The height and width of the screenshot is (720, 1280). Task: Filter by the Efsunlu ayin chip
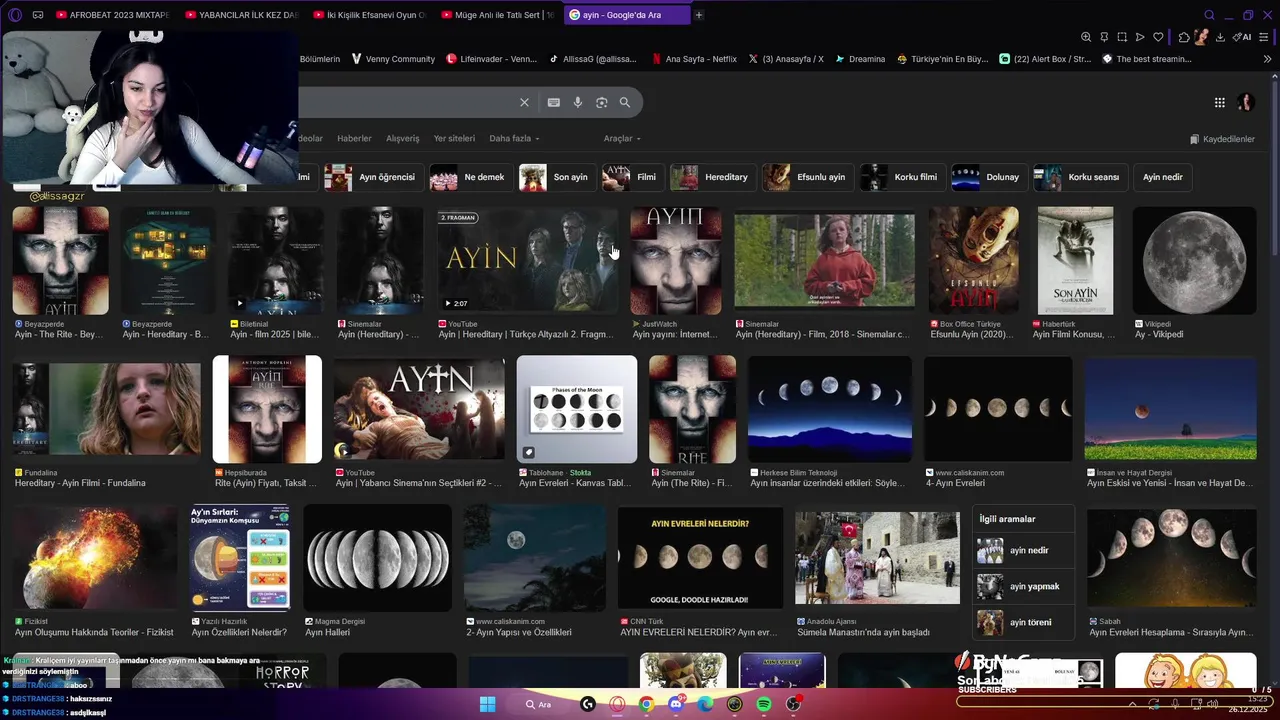click(808, 177)
